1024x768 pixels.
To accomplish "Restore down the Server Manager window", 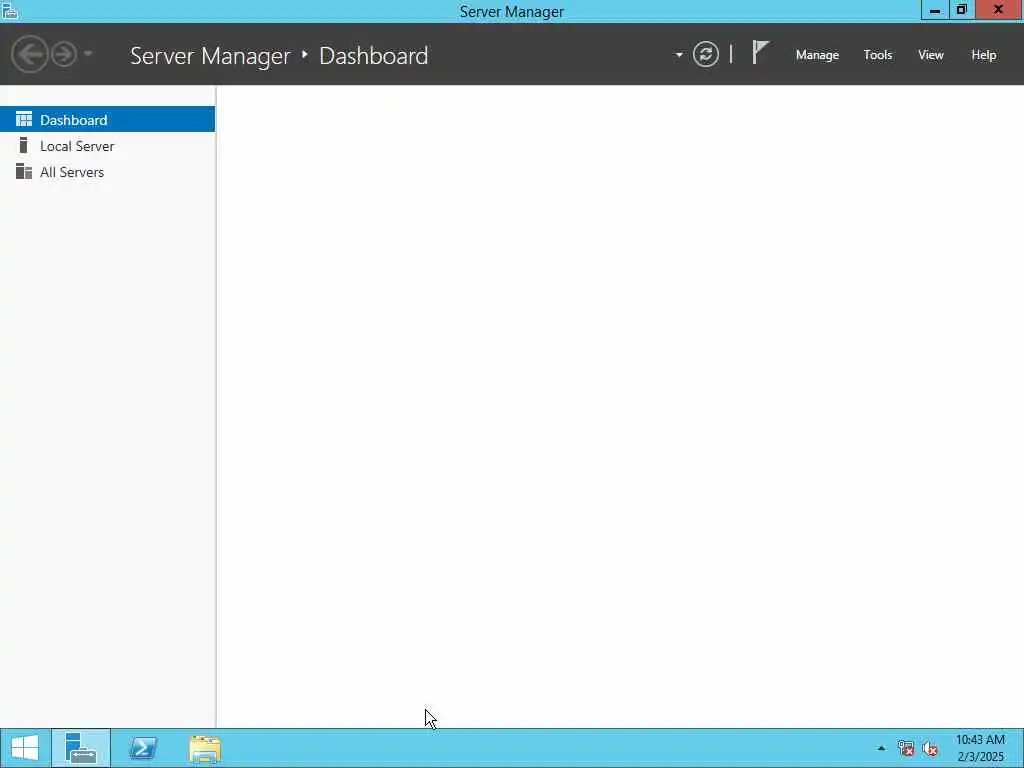I will tap(961, 10).
